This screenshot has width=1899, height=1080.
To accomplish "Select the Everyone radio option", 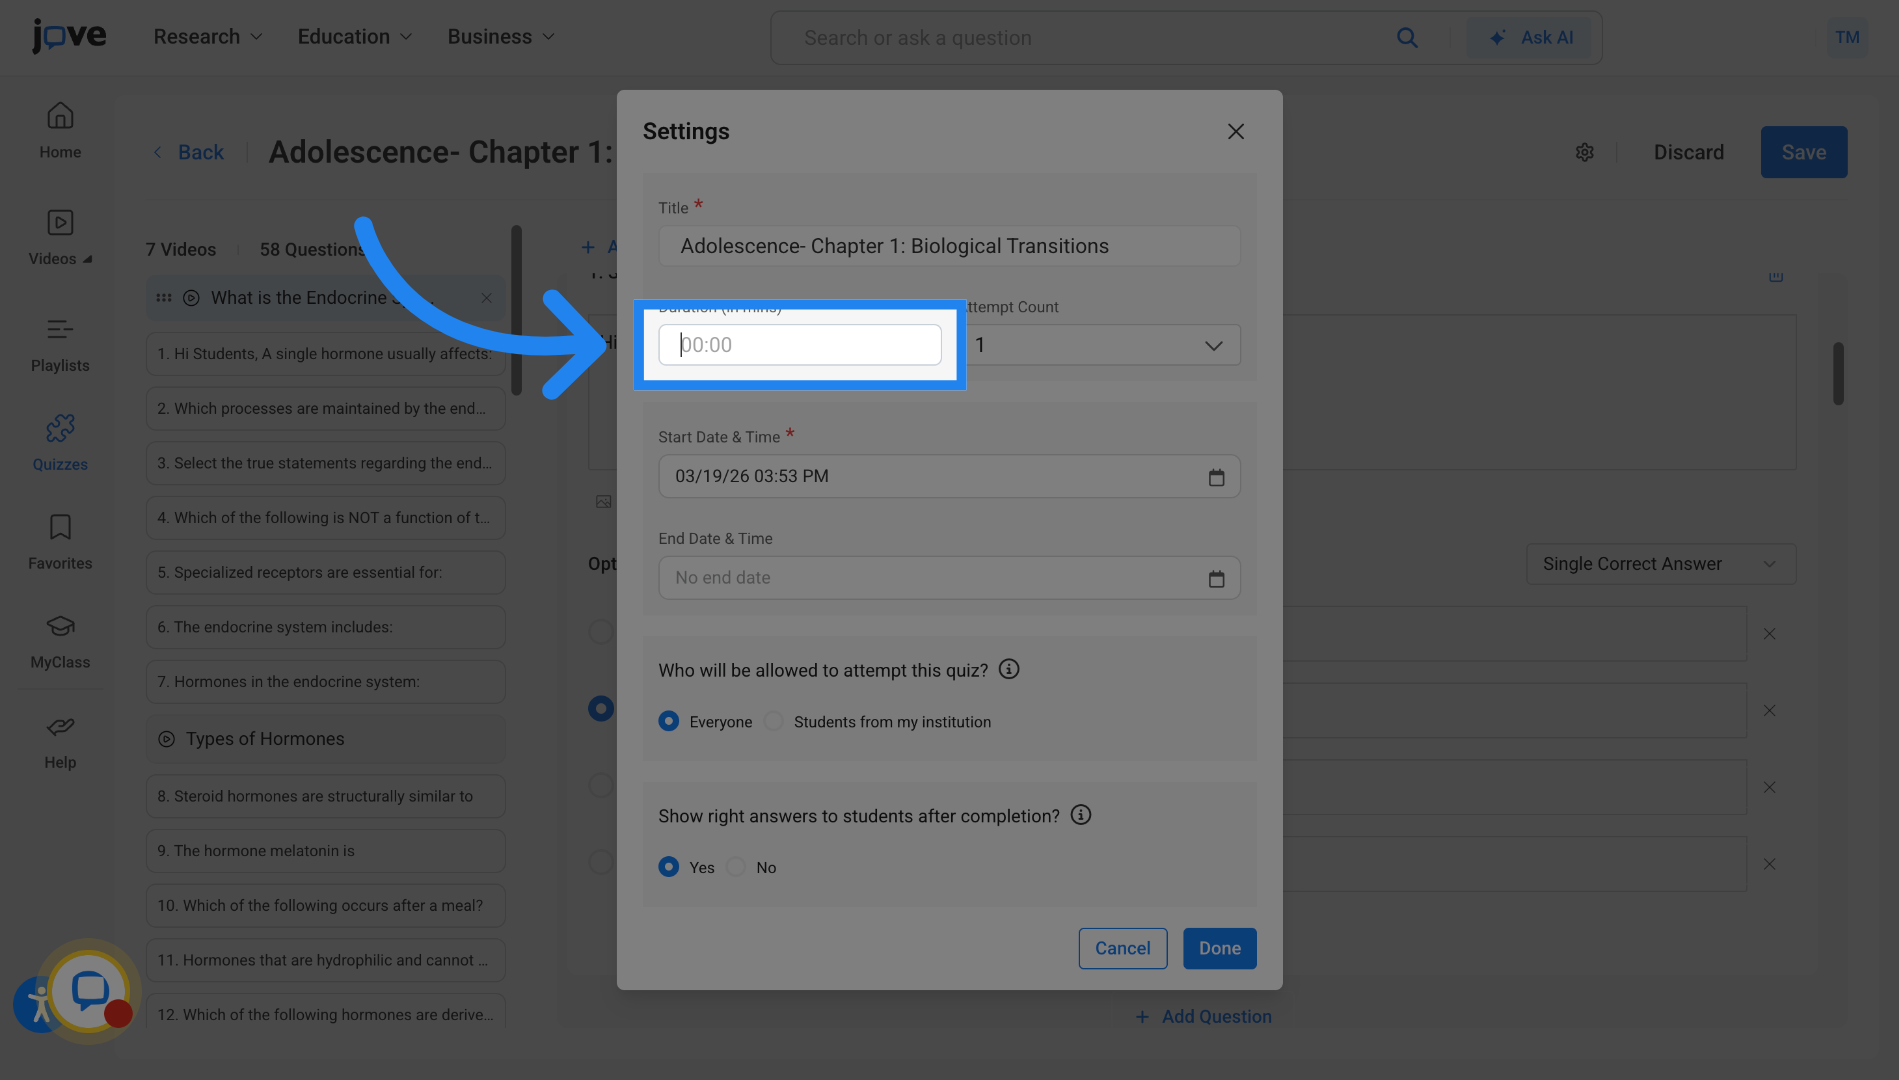I will (669, 721).
